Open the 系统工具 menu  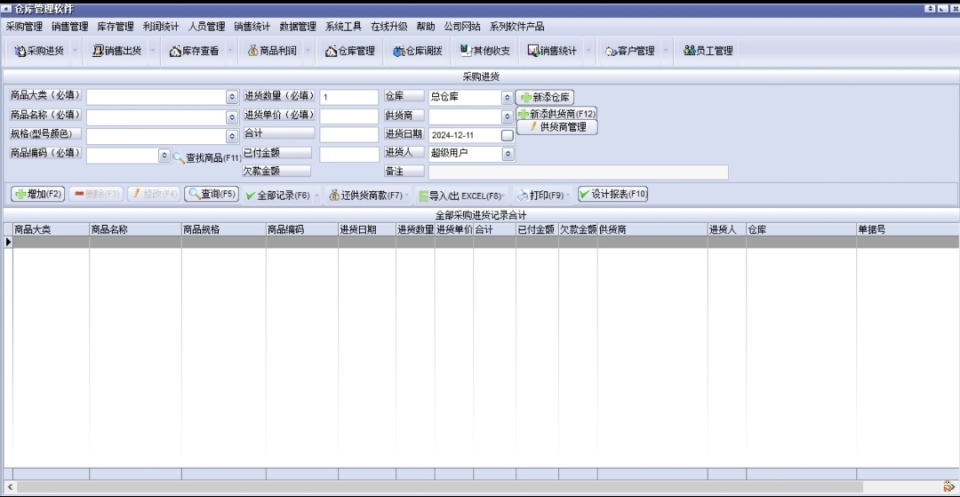(x=343, y=26)
